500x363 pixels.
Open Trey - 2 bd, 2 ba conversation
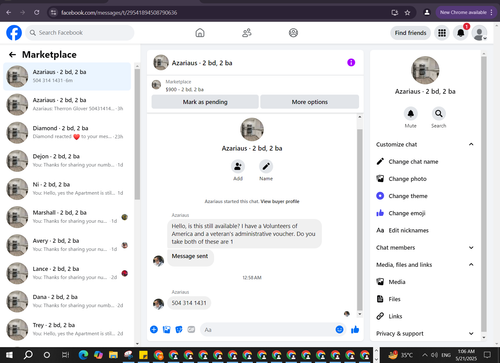(67, 329)
